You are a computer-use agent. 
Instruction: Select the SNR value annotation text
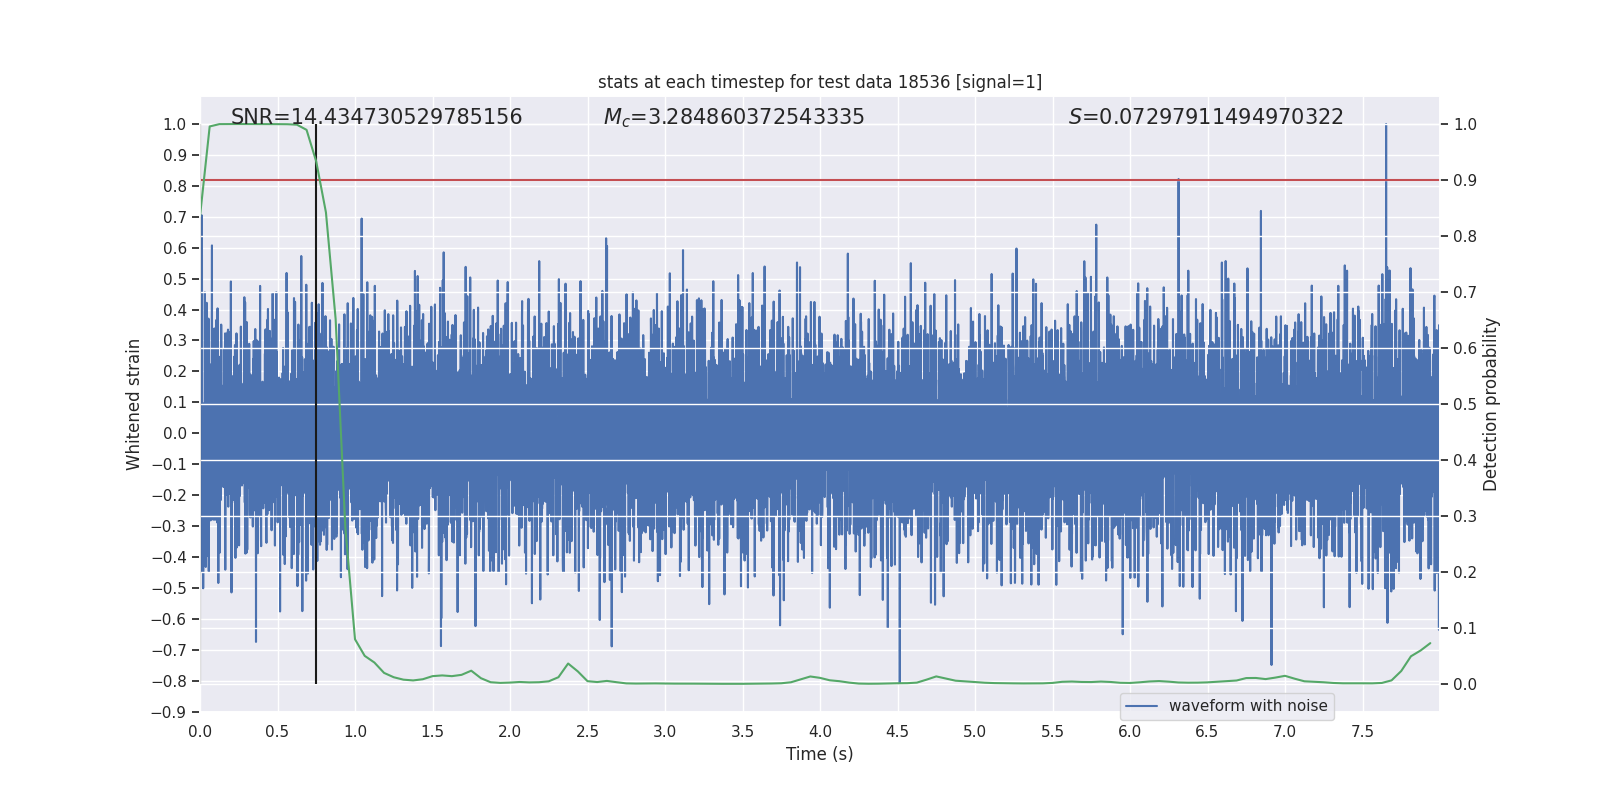coord(376,117)
